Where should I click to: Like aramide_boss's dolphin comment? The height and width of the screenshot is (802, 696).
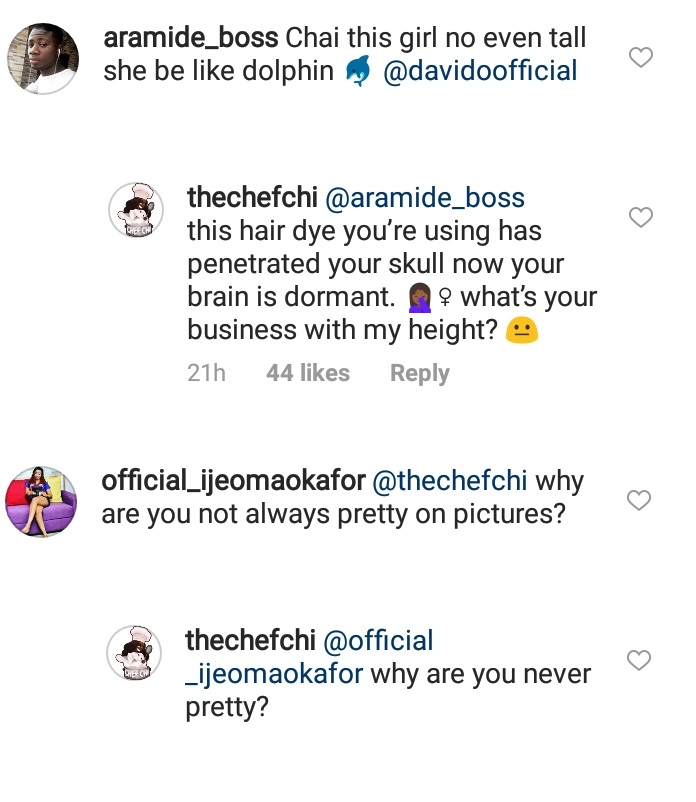click(x=640, y=58)
